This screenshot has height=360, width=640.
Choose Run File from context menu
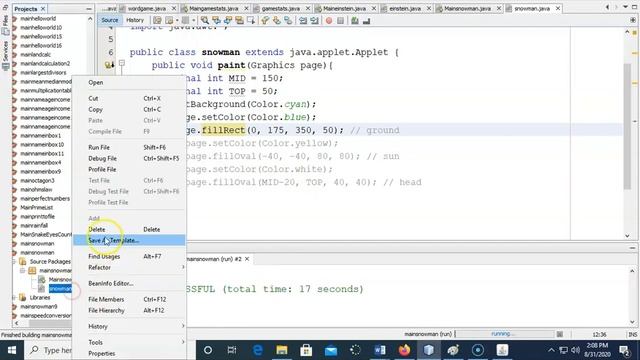129,147
